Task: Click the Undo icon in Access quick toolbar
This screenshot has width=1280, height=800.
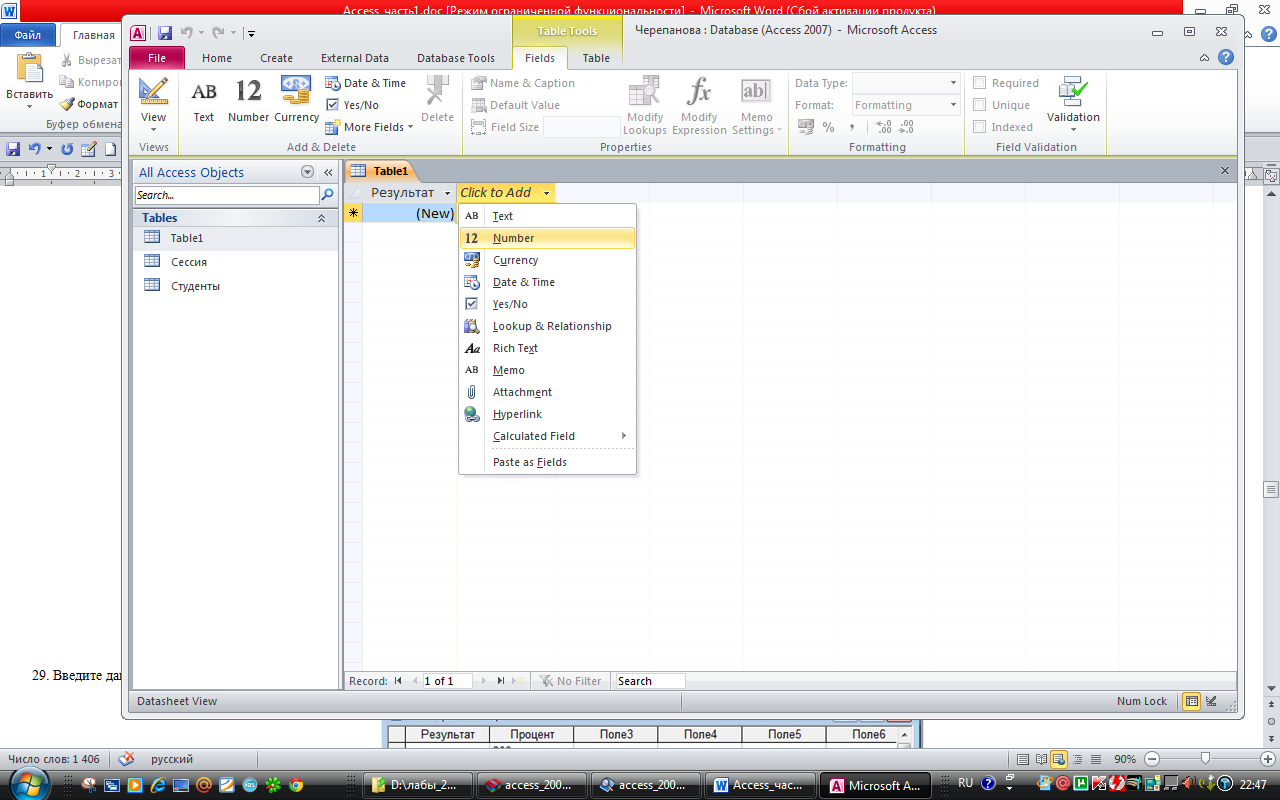Action: (187, 33)
